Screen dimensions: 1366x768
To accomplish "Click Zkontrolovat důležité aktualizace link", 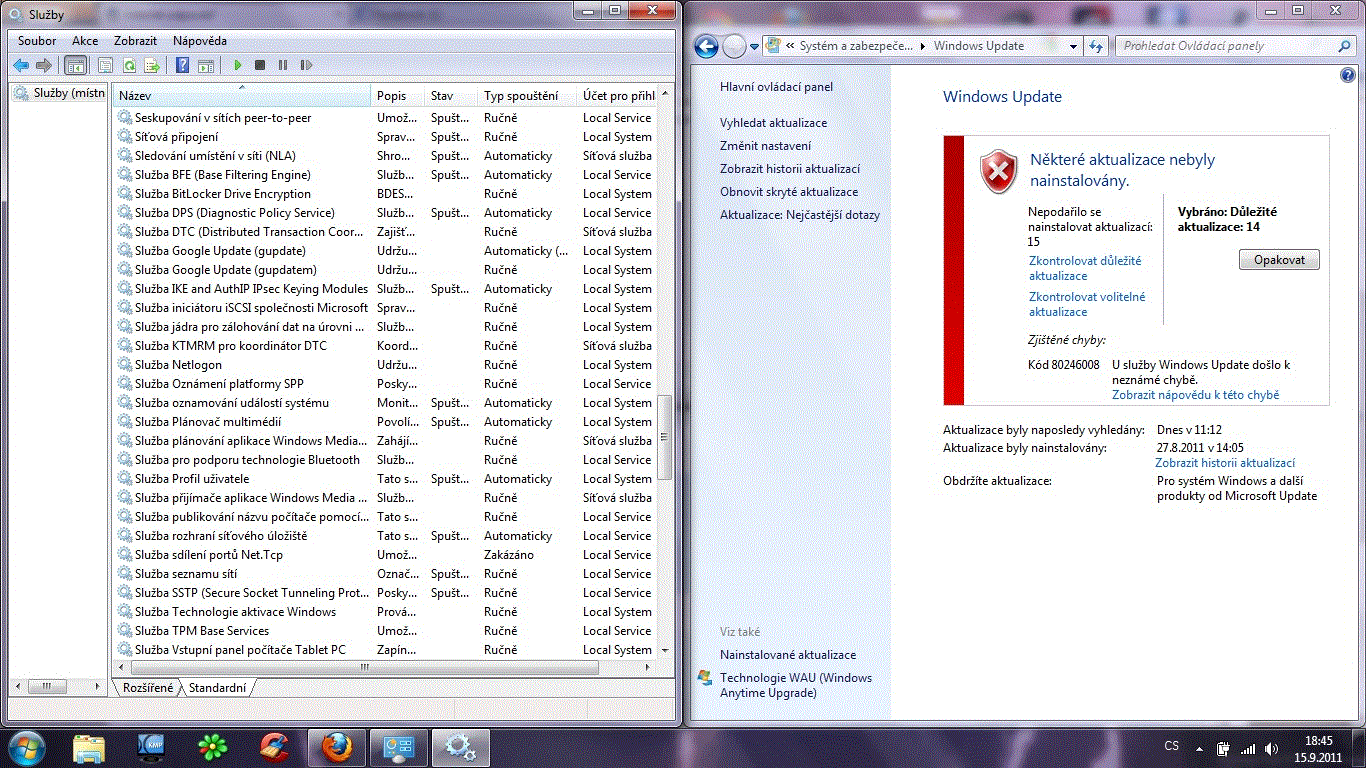I will 1085,268.
